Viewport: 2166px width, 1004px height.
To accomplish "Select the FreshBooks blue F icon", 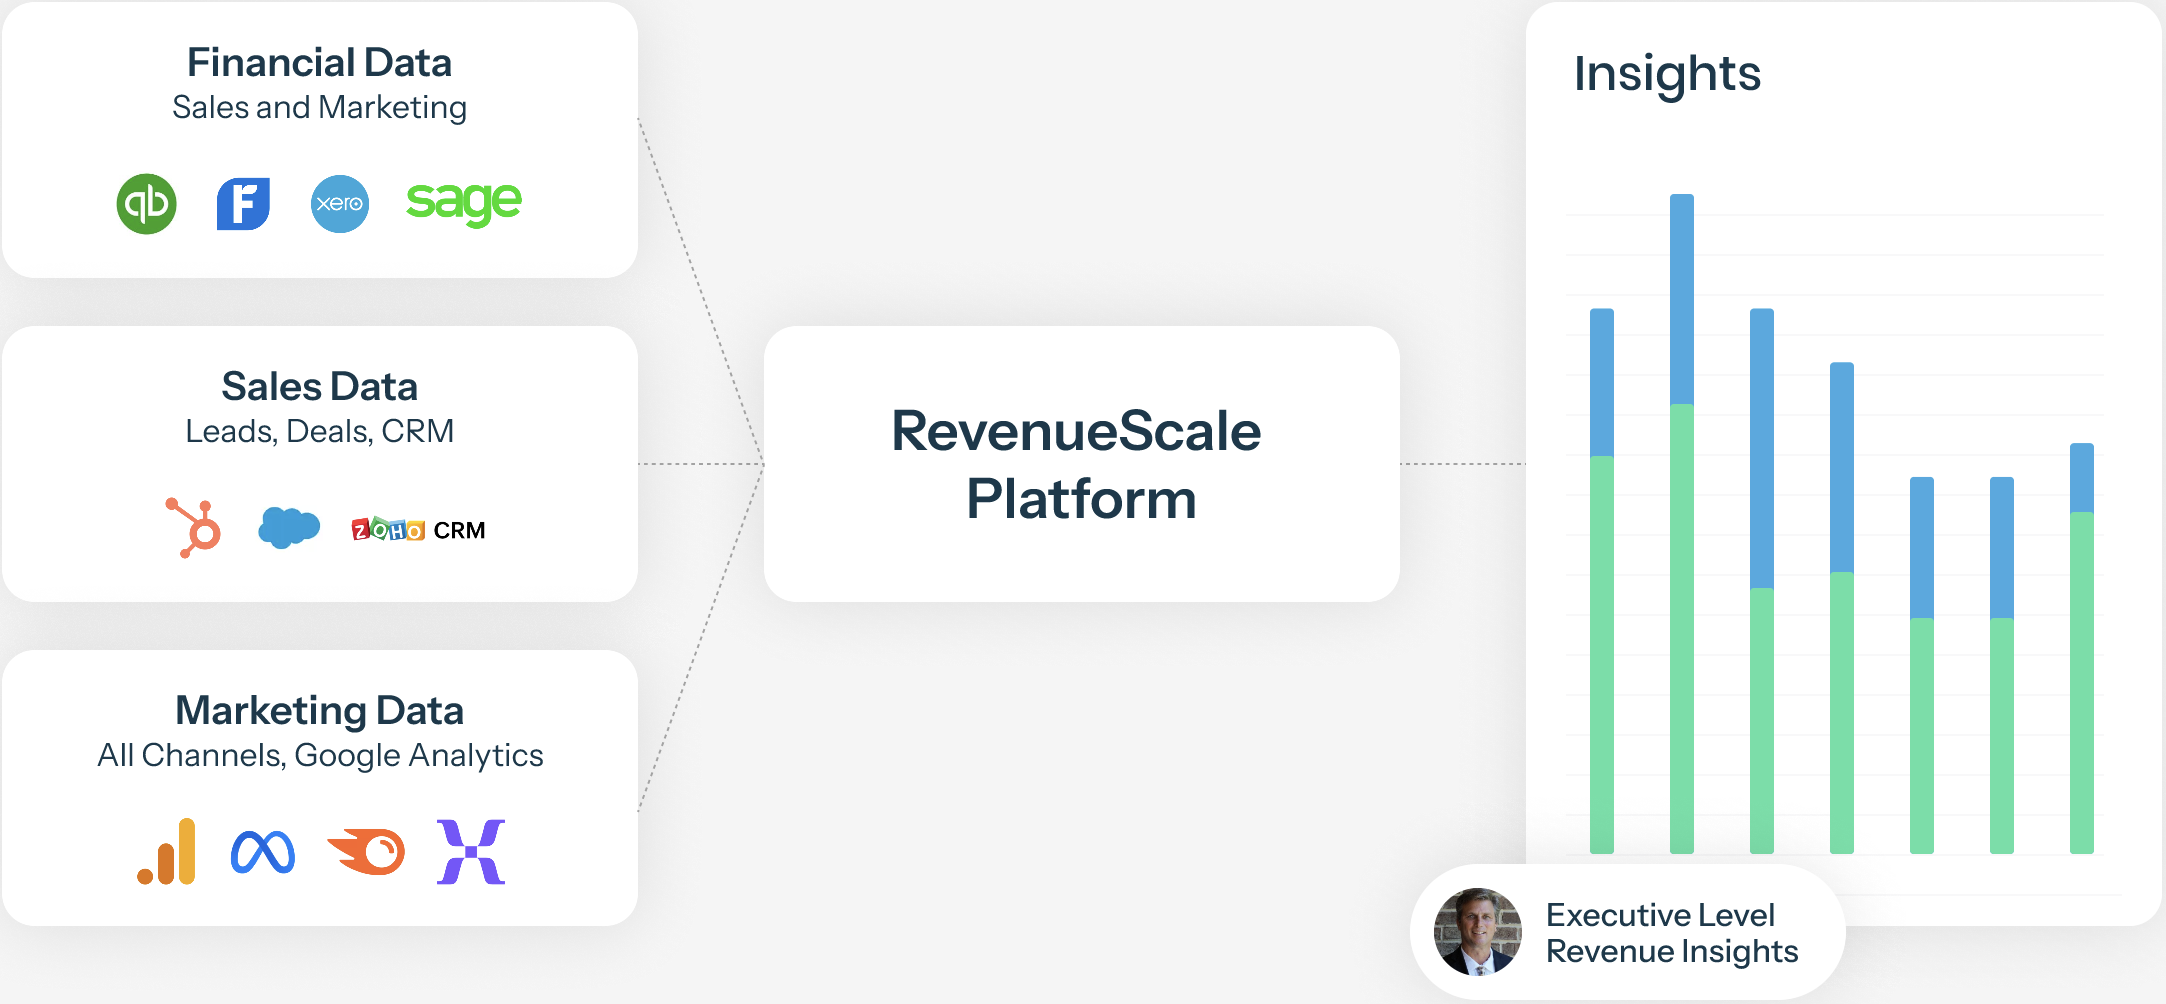I will (243, 204).
